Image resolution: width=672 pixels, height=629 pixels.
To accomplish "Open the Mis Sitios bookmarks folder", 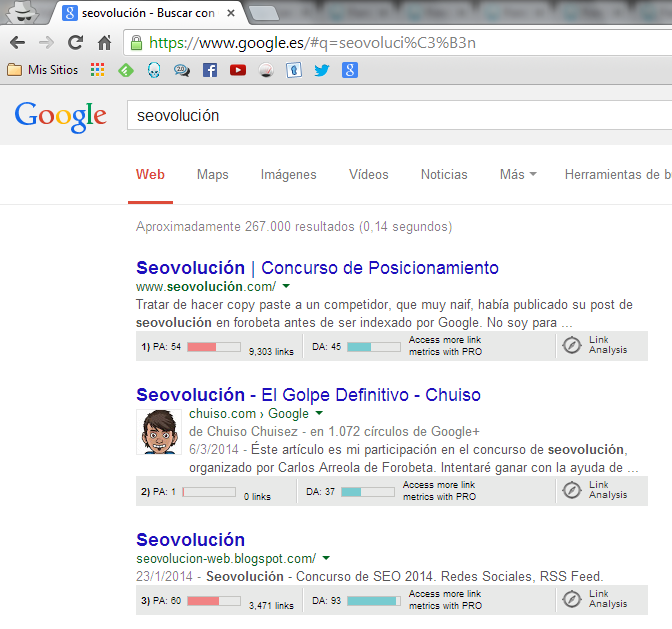I will tap(42, 70).
